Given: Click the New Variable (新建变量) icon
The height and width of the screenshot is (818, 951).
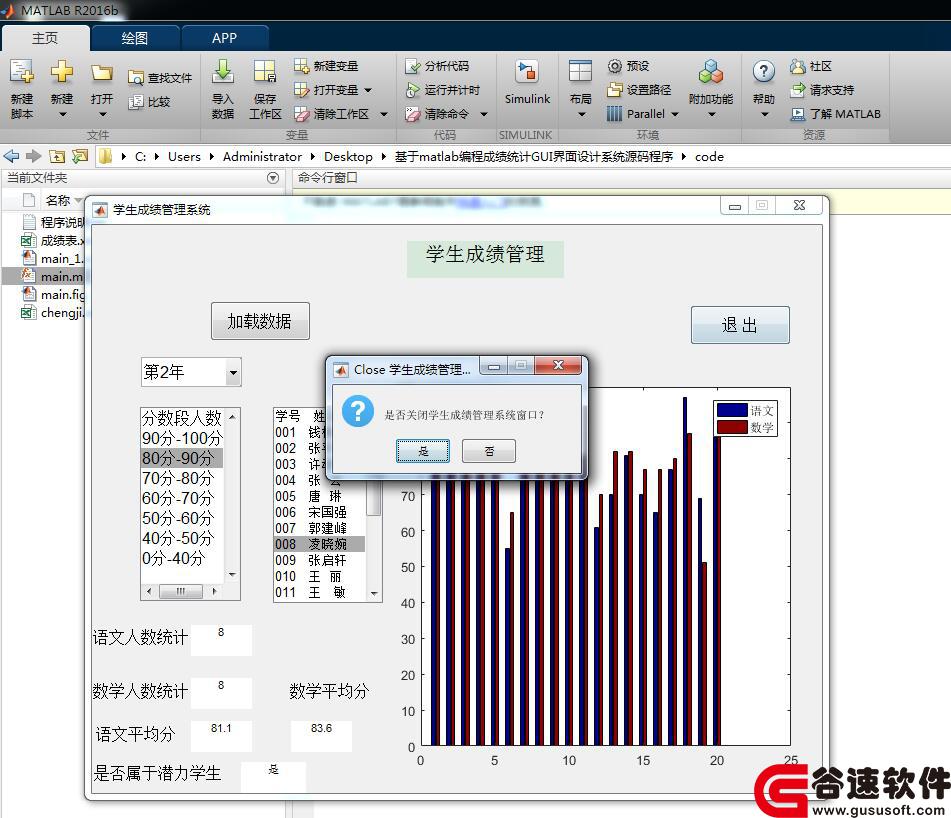Looking at the screenshot, I should coord(301,65).
